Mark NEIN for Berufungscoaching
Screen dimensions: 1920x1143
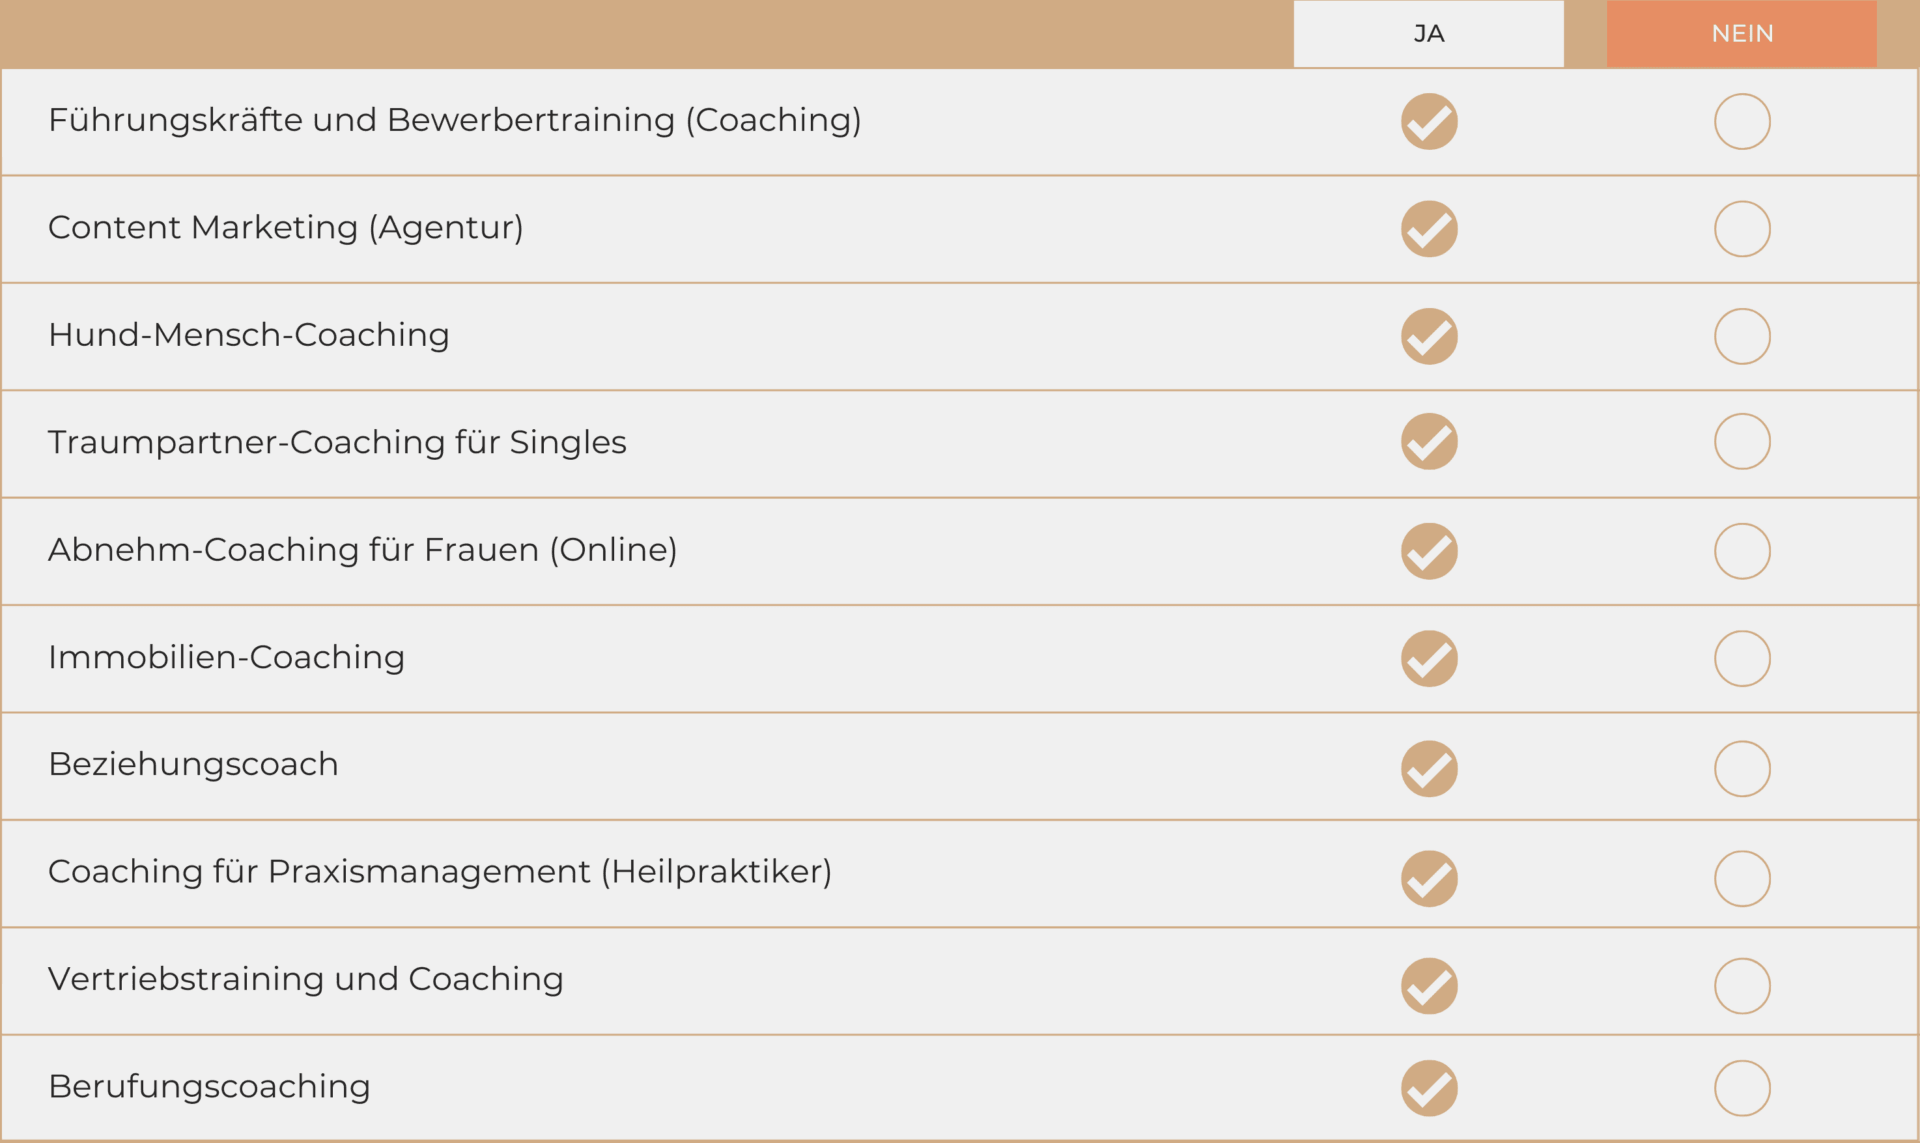[x=1742, y=1088]
